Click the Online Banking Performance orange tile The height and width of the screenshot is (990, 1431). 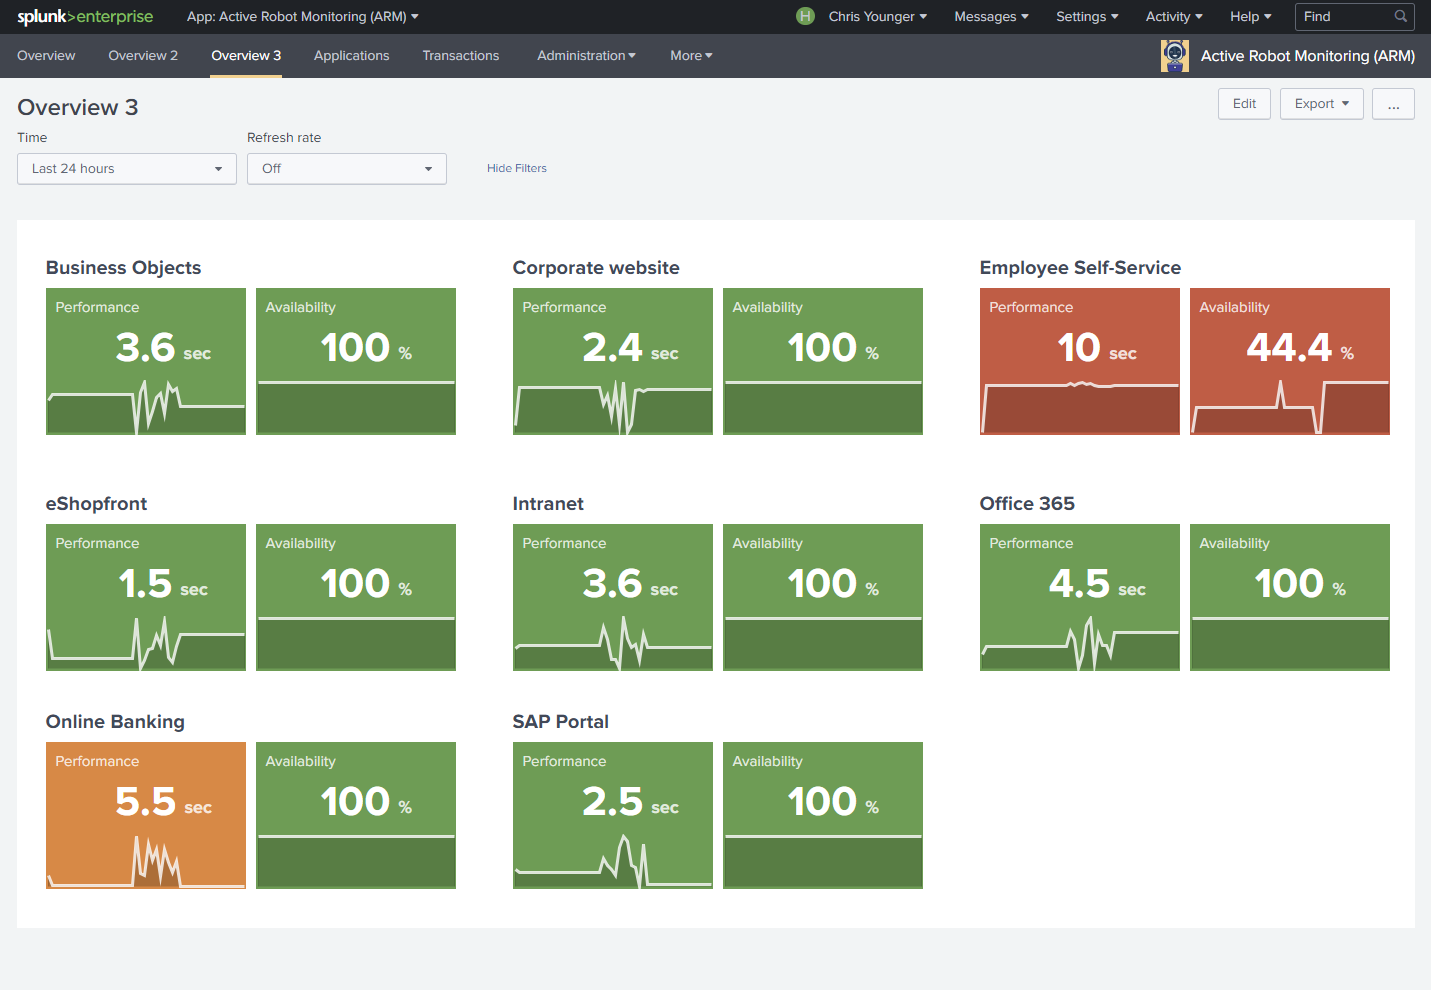tap(146, 815)
